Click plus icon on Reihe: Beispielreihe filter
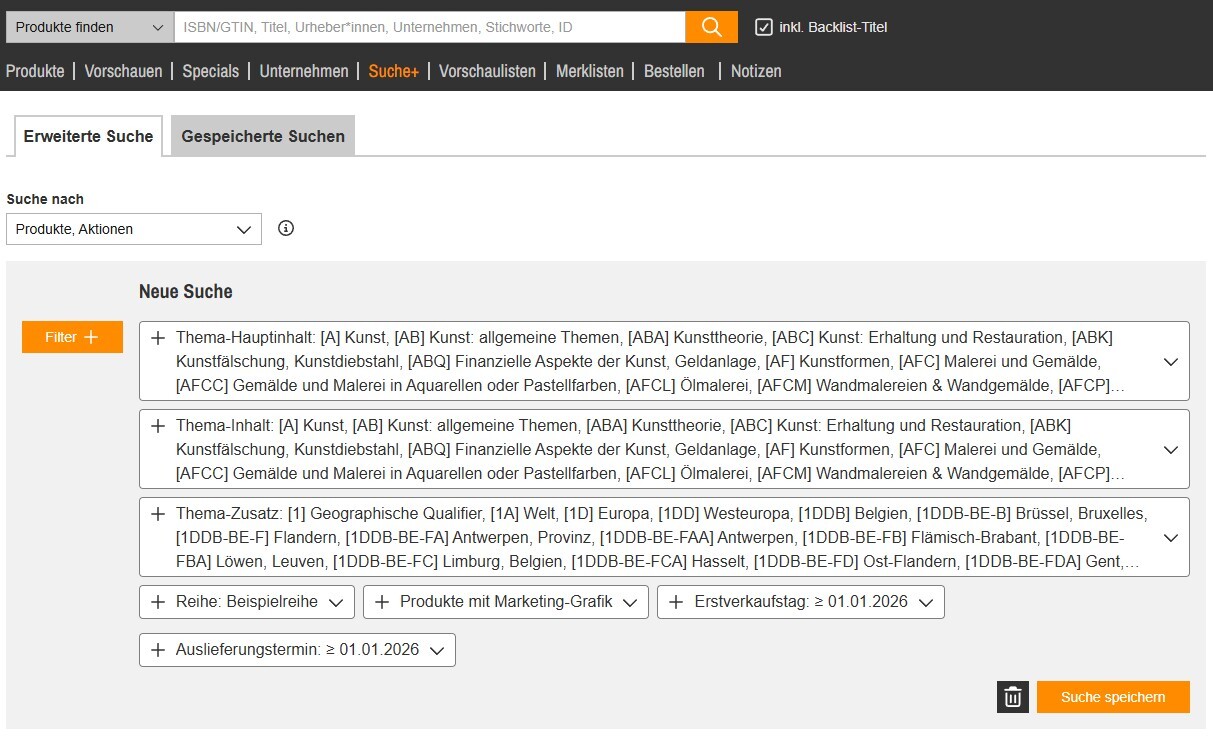The image size is (1213, 742). pos(157,602)
